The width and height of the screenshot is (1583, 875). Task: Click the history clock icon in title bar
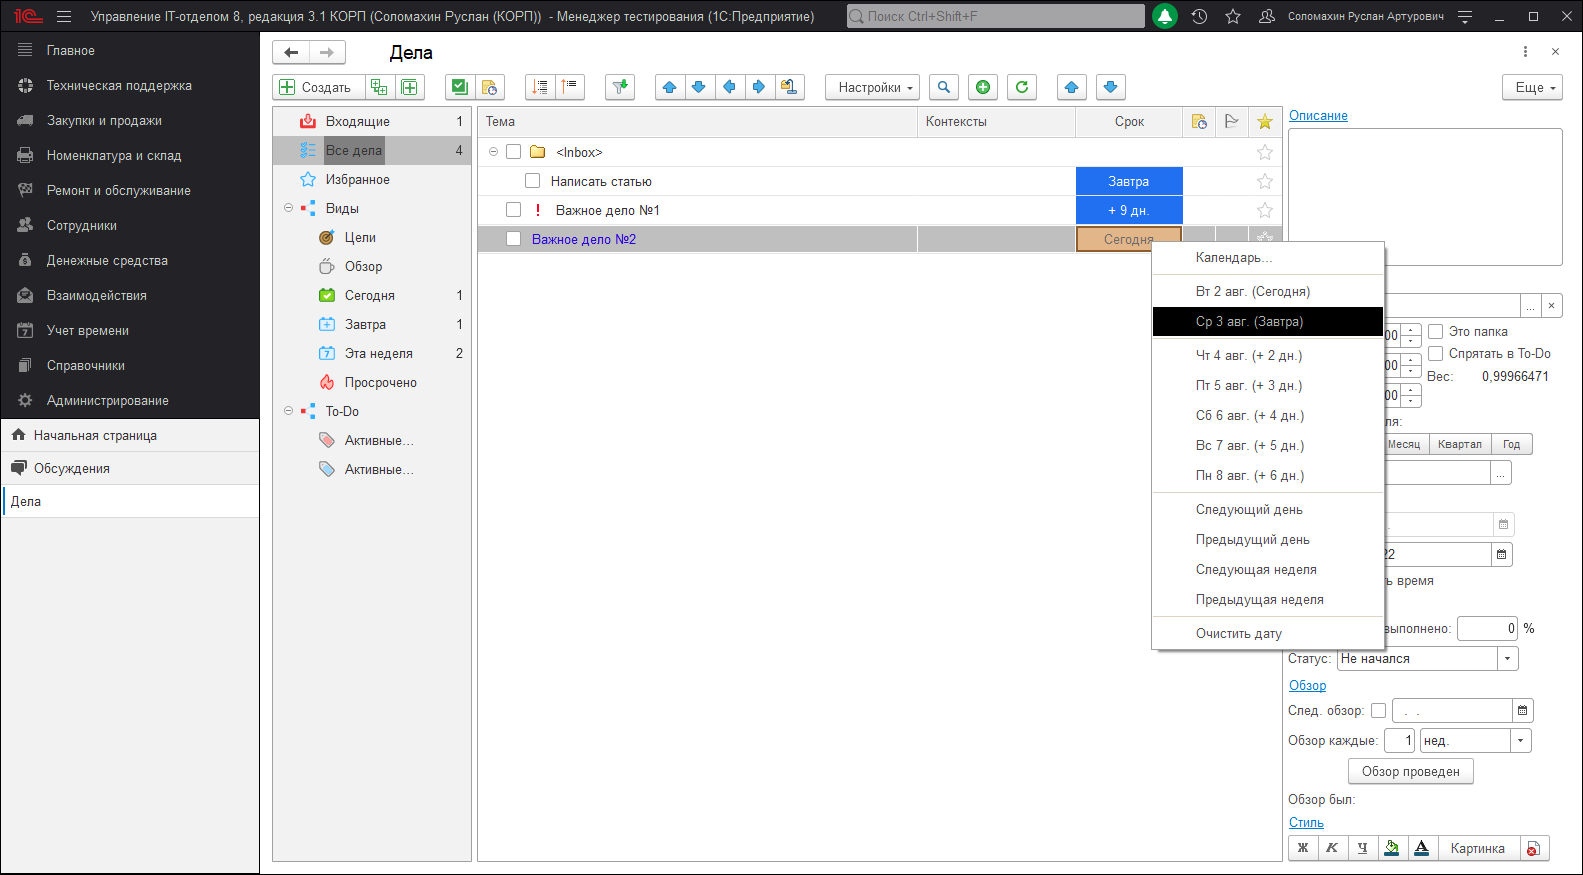coord(1199,16)
